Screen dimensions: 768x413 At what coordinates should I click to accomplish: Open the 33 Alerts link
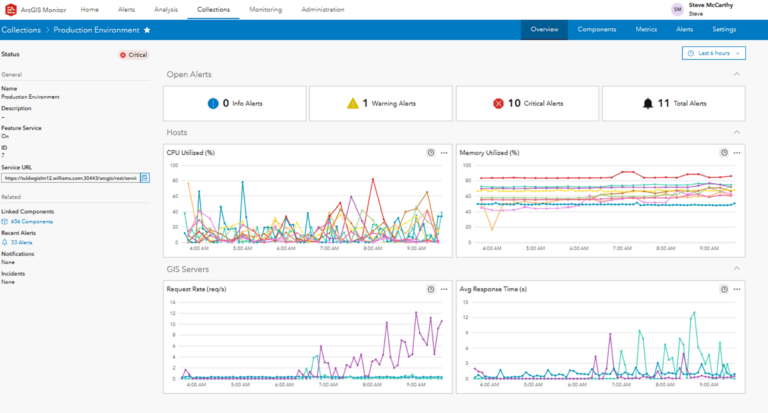(22, 242)
